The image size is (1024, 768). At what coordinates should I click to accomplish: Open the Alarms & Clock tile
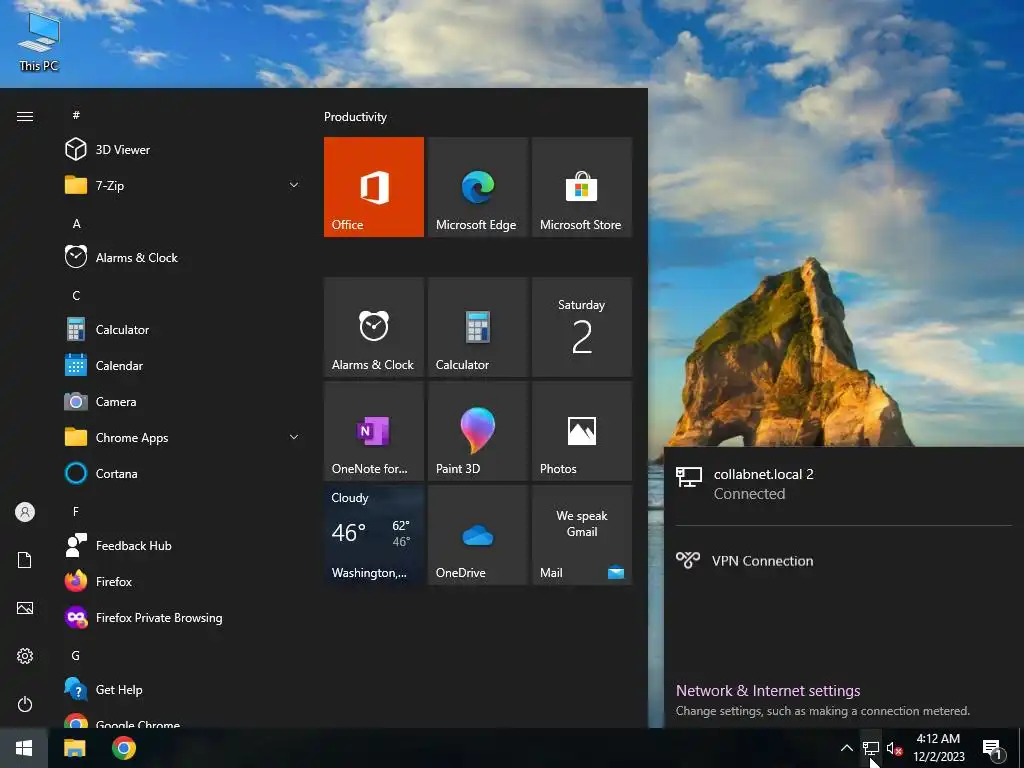coord(374,327)
